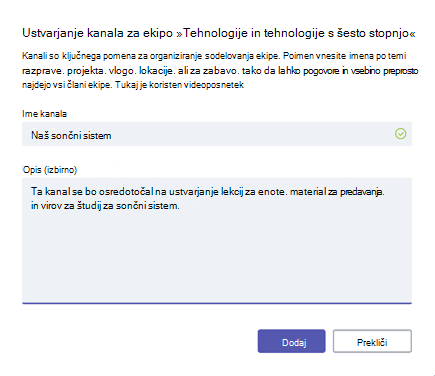Click inside the Opis description text area
435x376 pixels.
pos(217,241)
